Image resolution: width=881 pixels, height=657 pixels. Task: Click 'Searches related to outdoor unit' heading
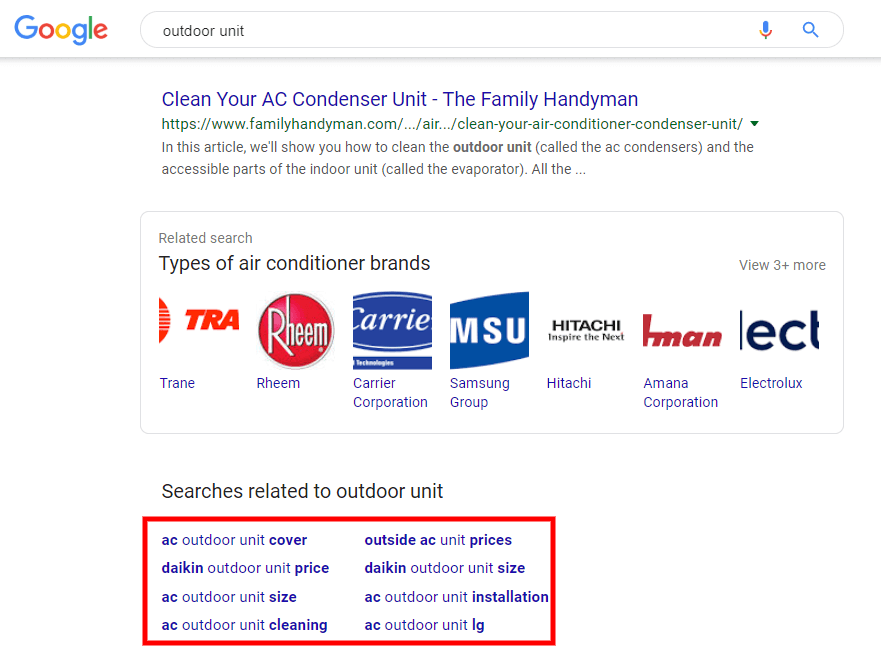[x=302, y=491]
